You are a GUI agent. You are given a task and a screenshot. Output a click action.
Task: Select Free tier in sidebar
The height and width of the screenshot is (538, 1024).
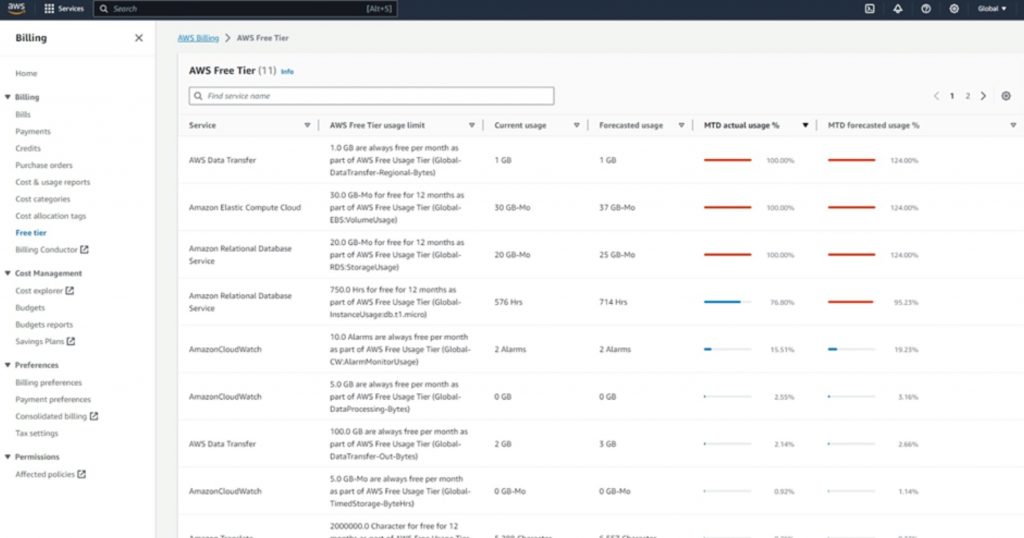pyautogui.click(x=31, y=232)
